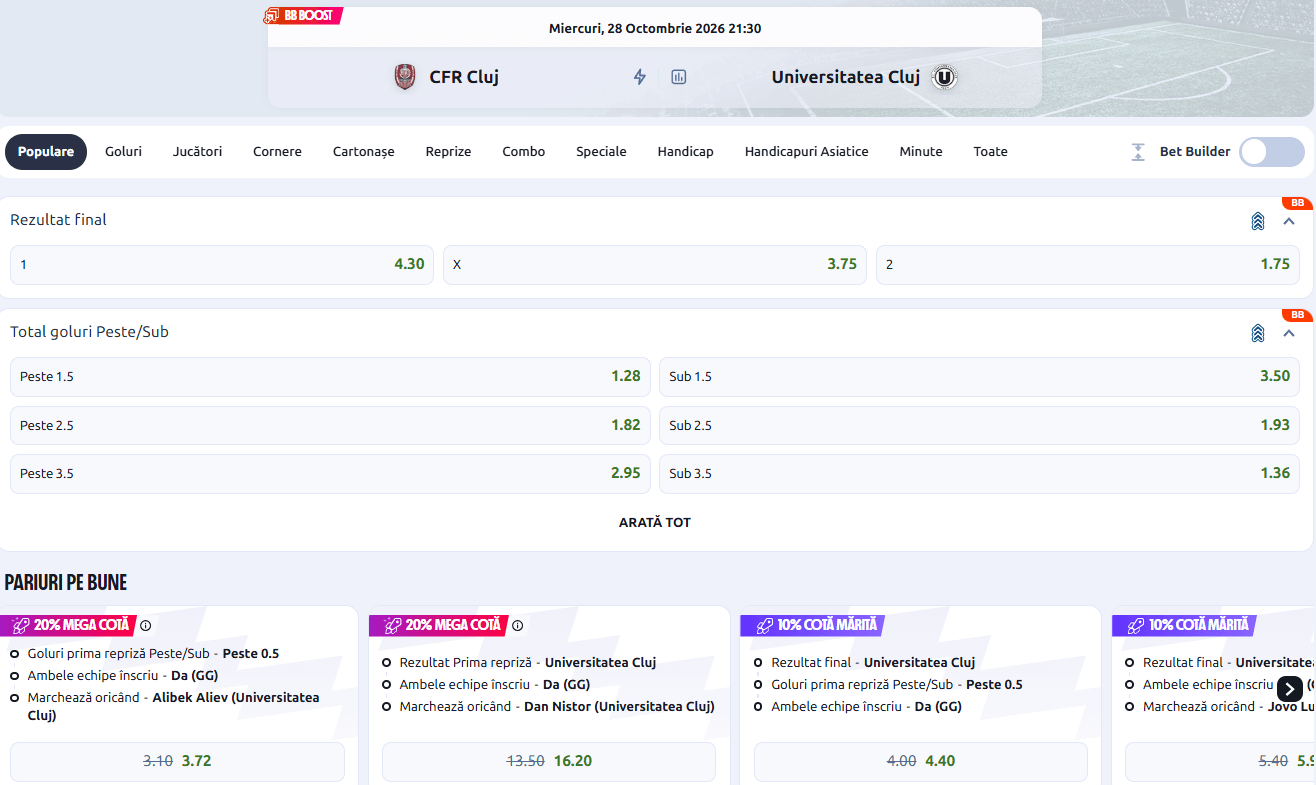Click the Universitatea Cluj team crest
The width and height of the screenshot is (1316, 785).
(944, 77)
